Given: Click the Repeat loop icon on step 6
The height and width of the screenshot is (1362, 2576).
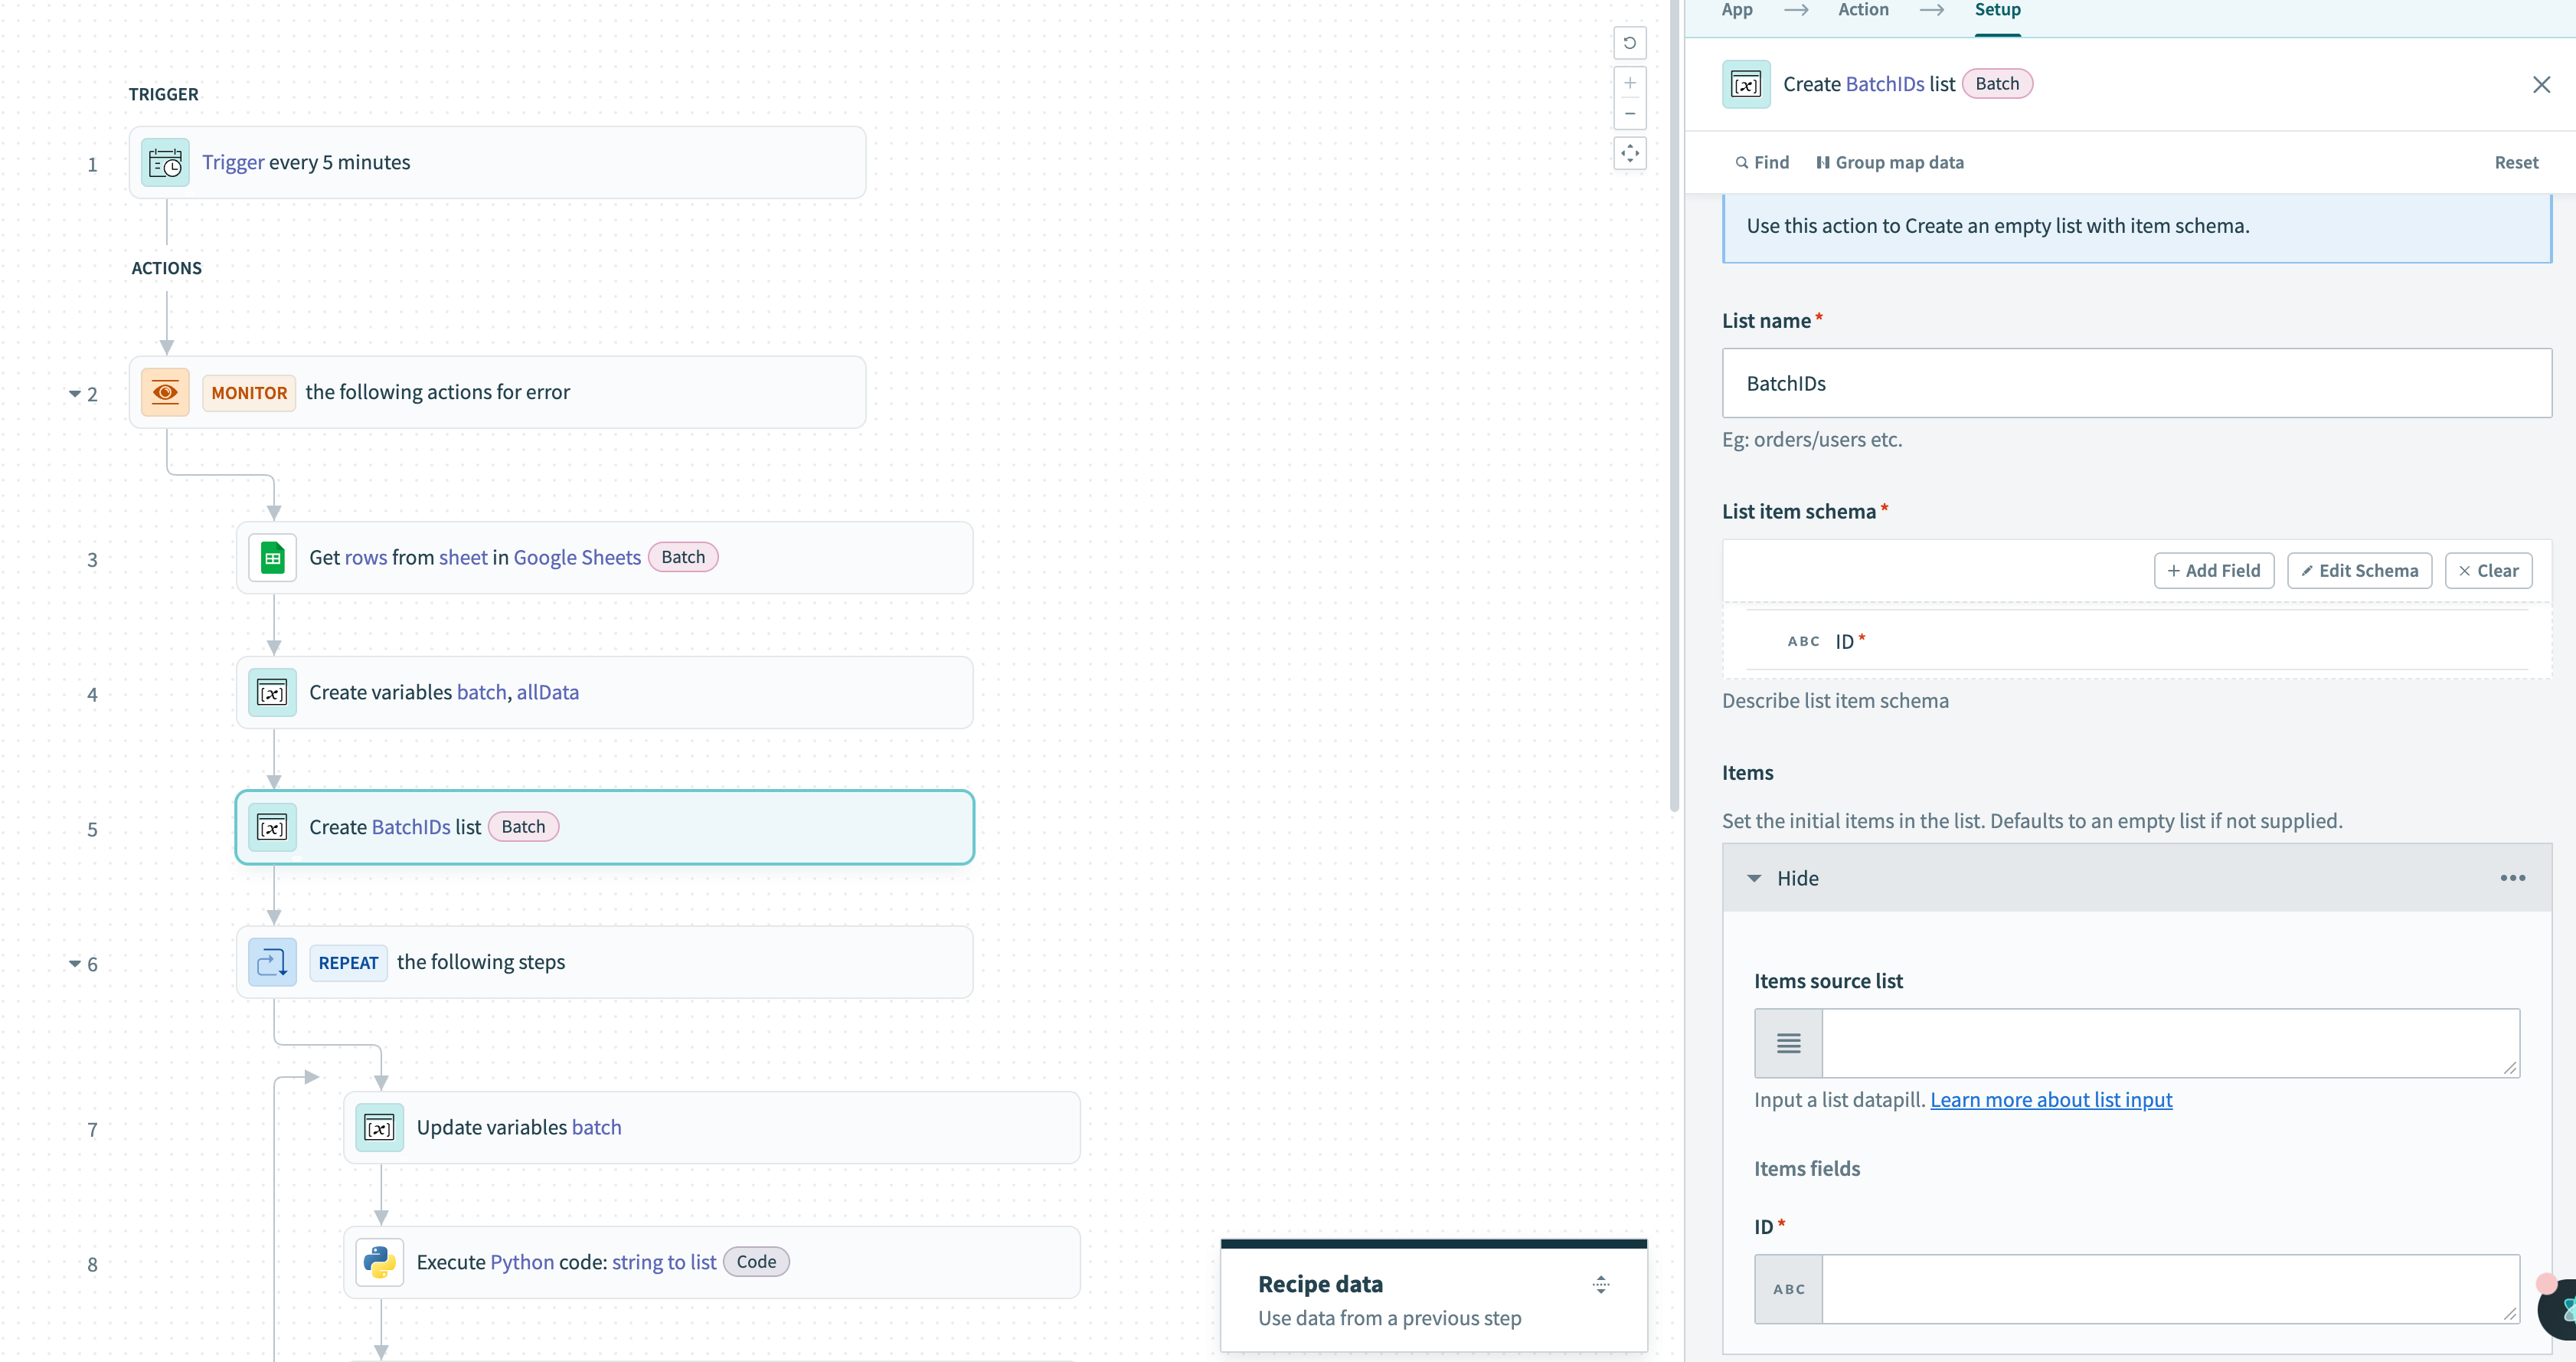Looking at the screenshot, I should click(272, 962).
